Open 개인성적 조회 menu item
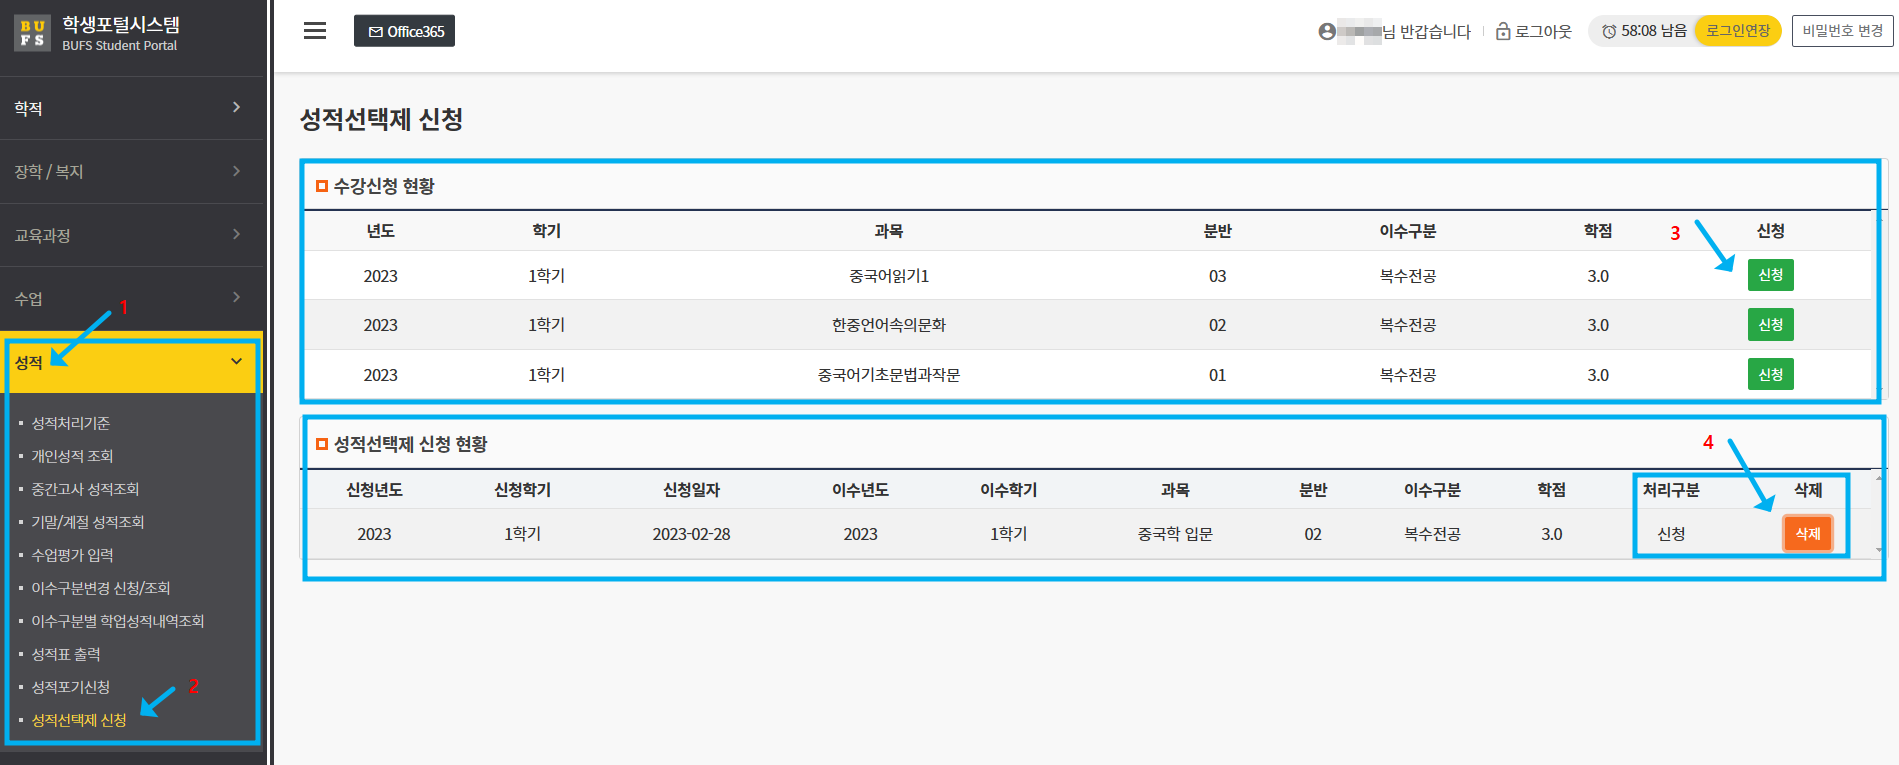 click(72, 456)
